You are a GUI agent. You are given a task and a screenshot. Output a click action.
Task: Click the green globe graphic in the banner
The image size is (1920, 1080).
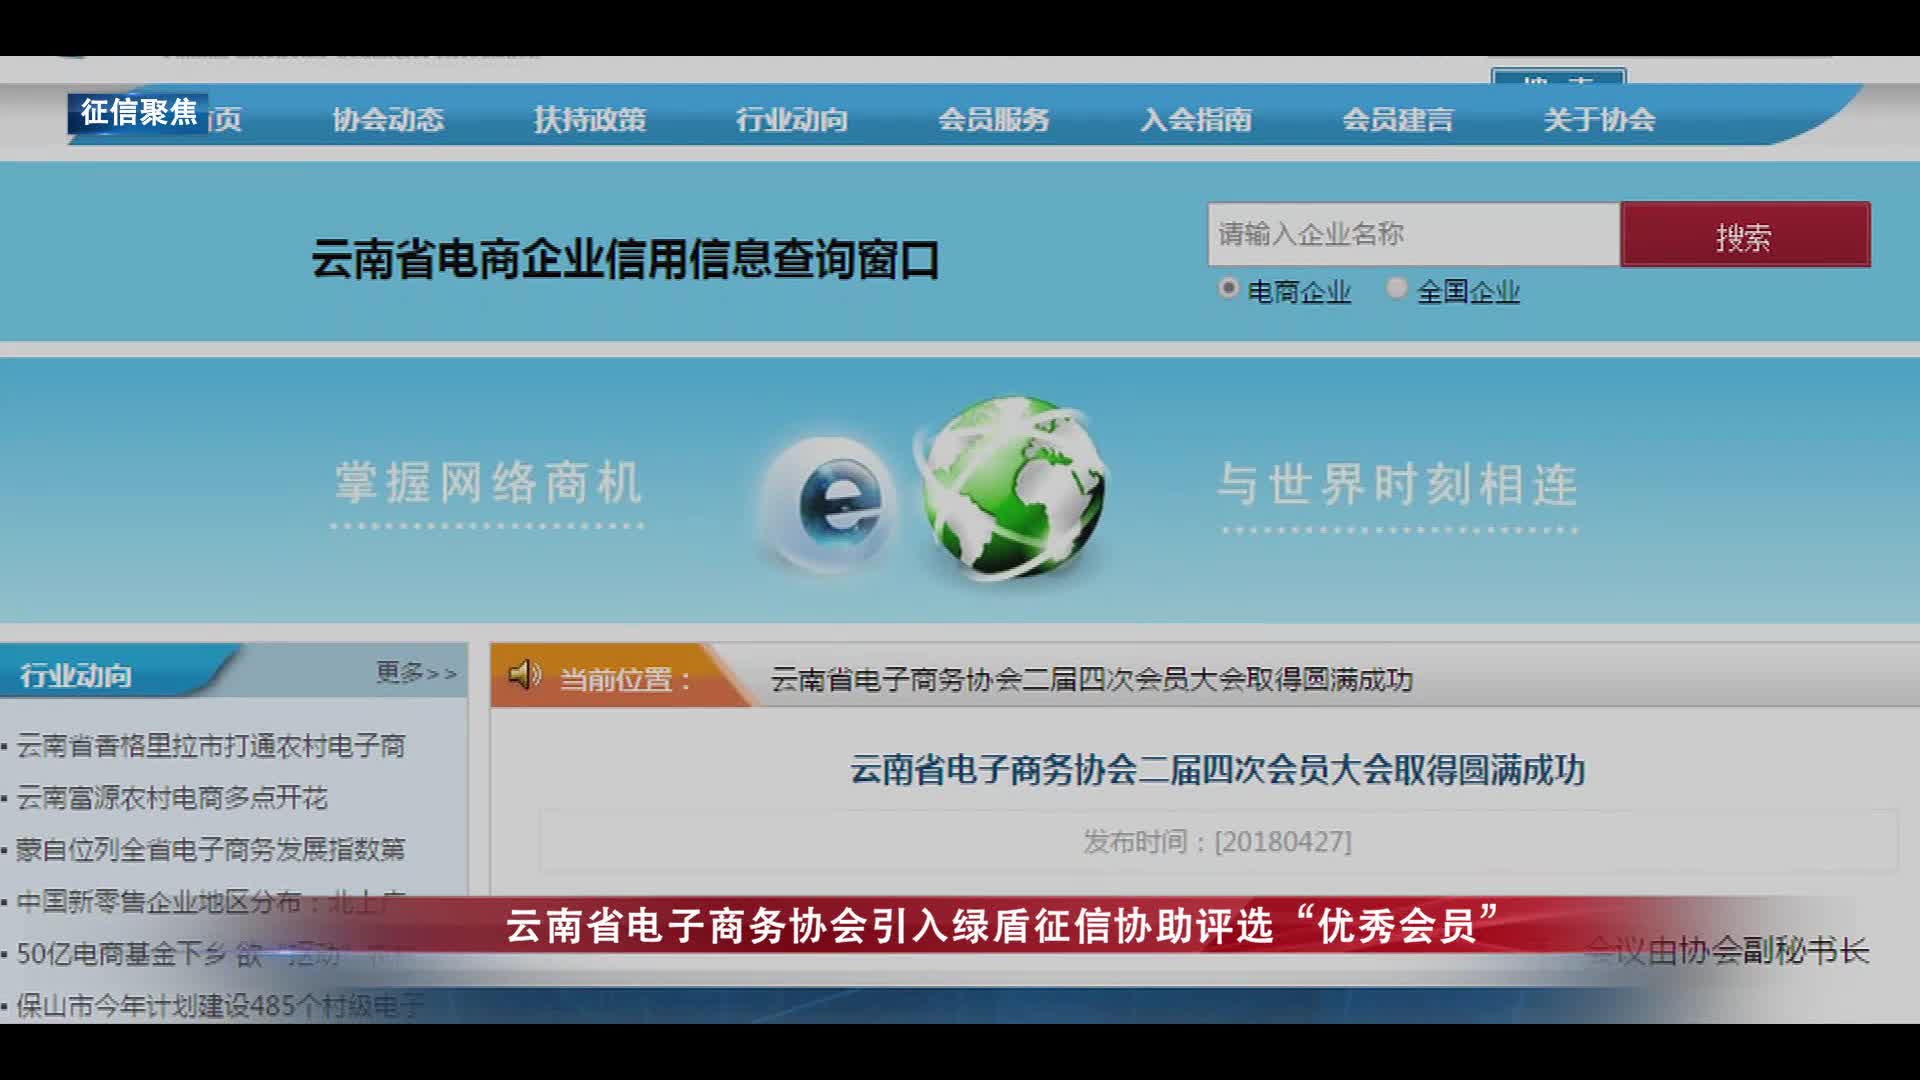pyautogui.click(x=1010, y=487)
